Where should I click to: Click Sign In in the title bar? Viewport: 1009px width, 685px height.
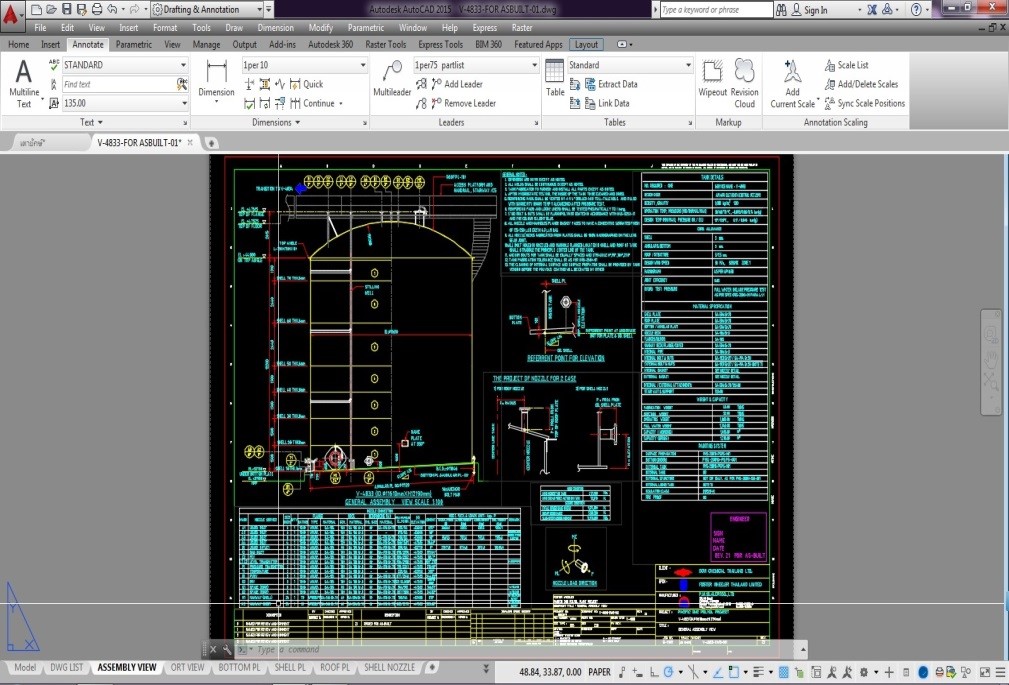pyautogui.click(x=815, y=10)
